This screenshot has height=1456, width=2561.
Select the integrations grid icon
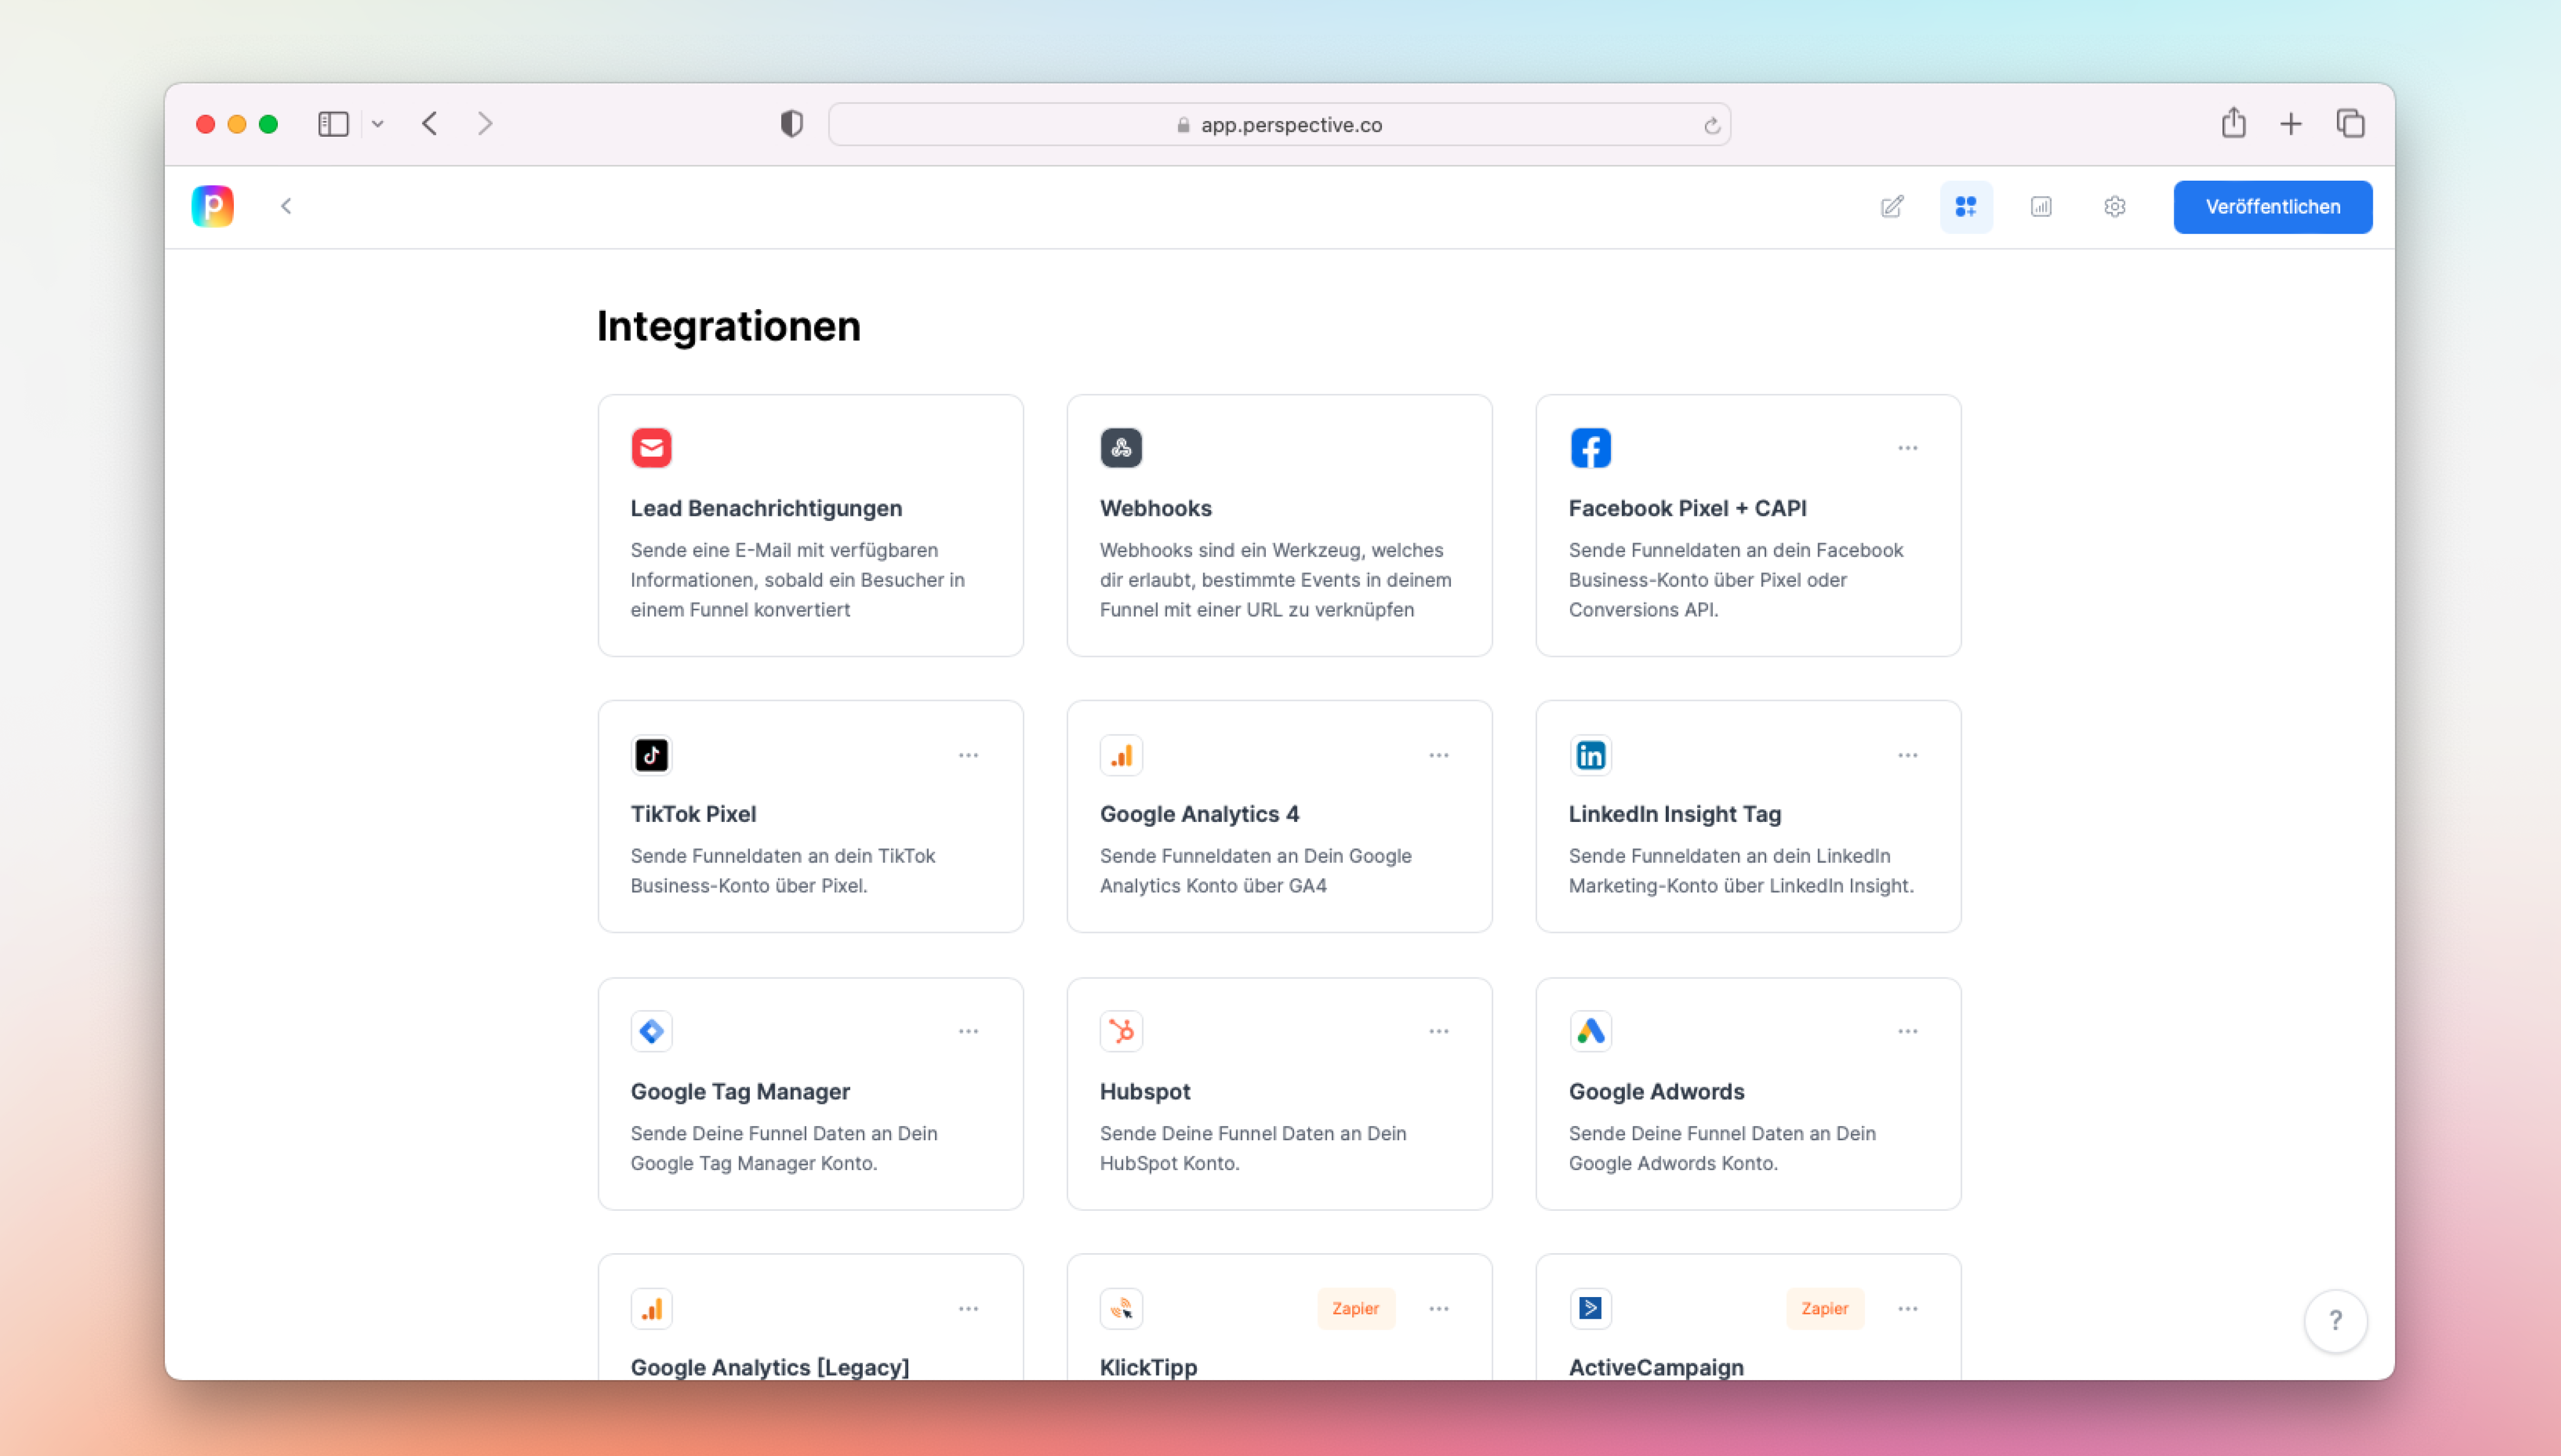[x=1966, y=207]
